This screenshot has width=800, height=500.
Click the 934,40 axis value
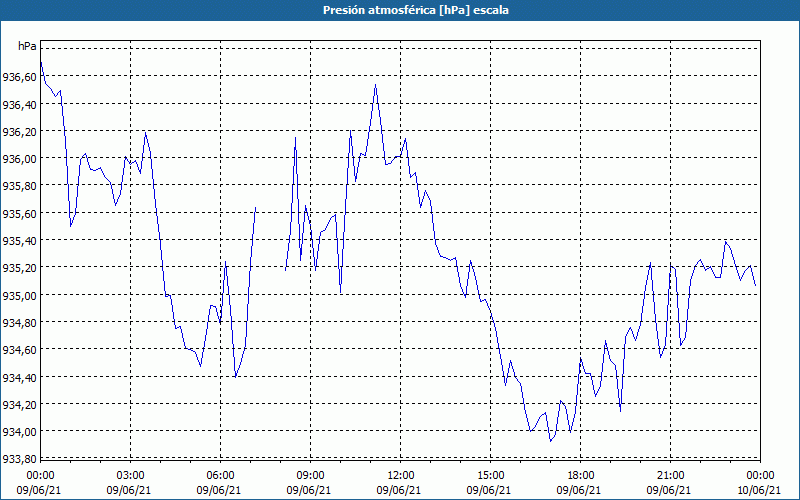[x=19, y=378]
